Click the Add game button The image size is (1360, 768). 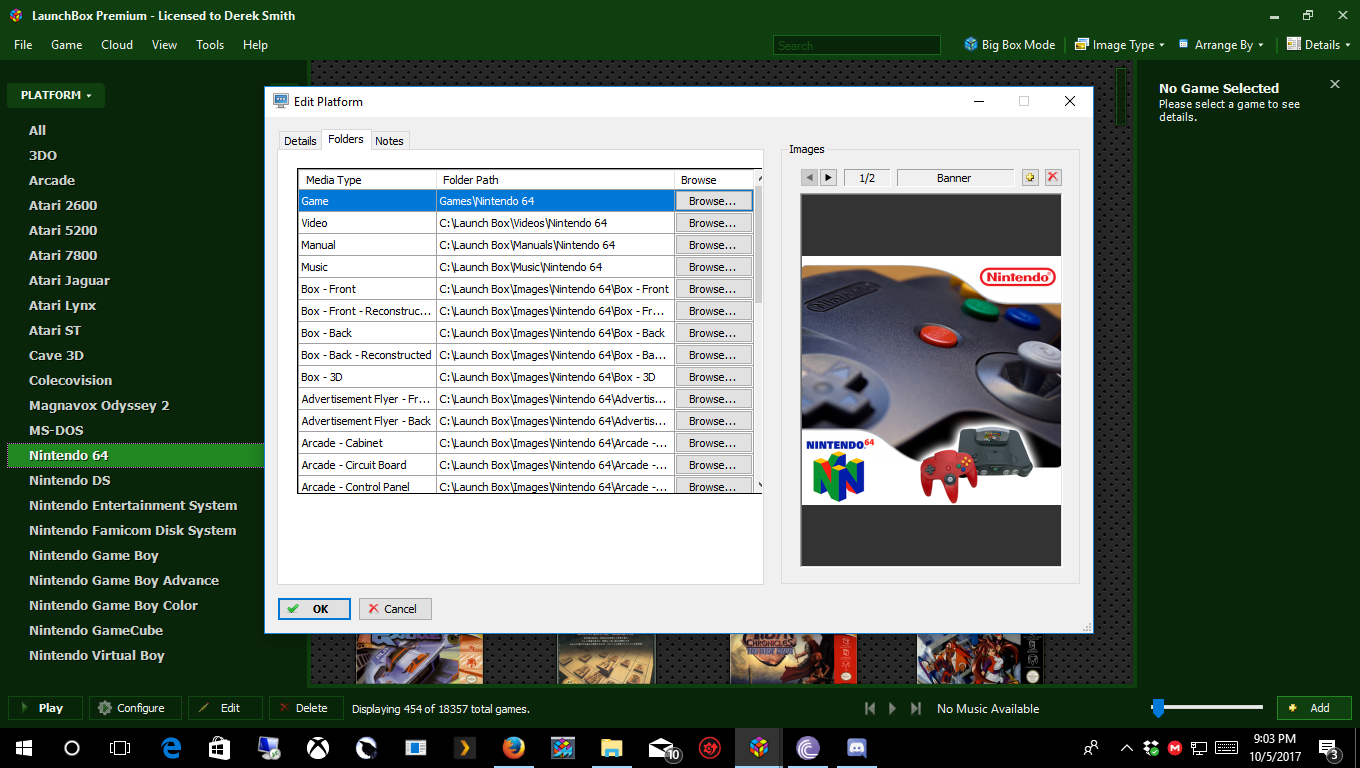[1314, 708]
